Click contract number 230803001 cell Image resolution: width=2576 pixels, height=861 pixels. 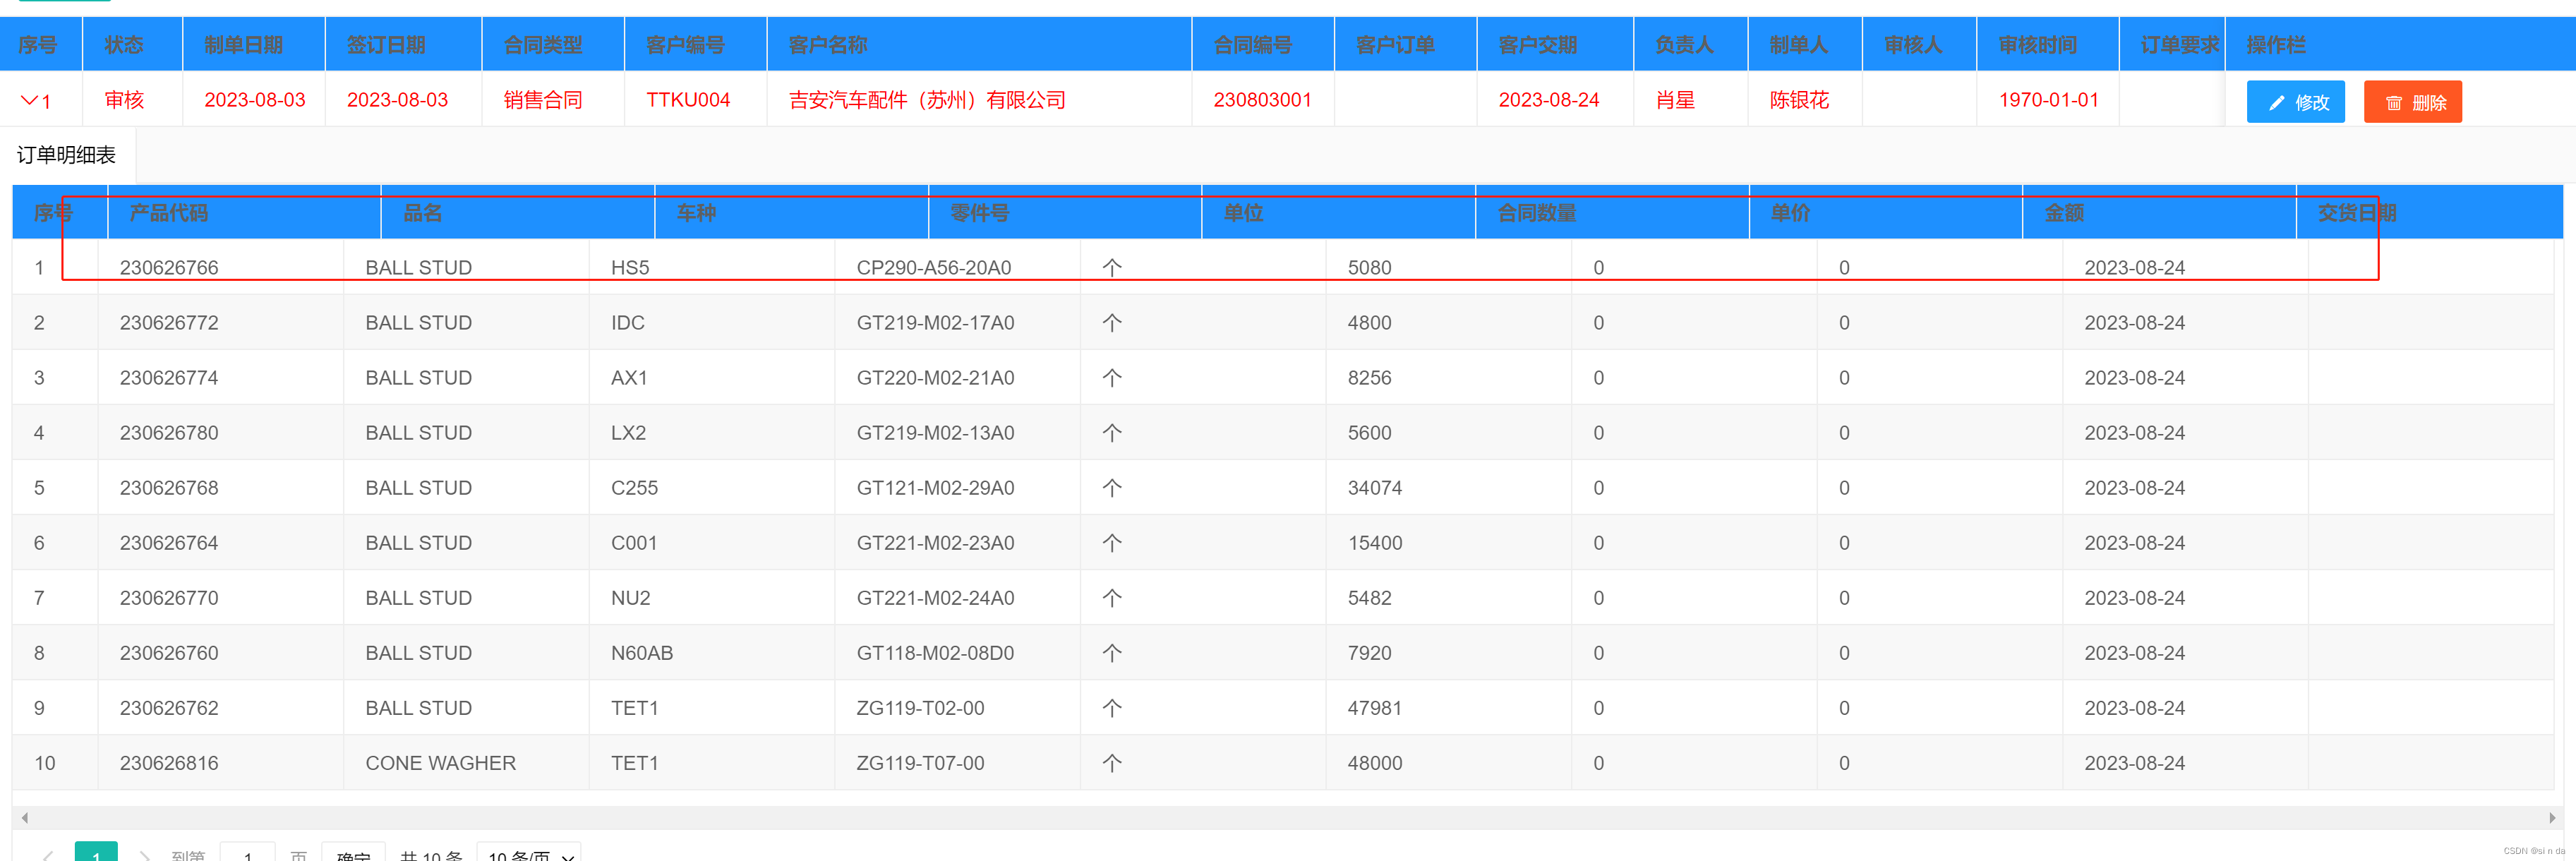click(1262, 100)
